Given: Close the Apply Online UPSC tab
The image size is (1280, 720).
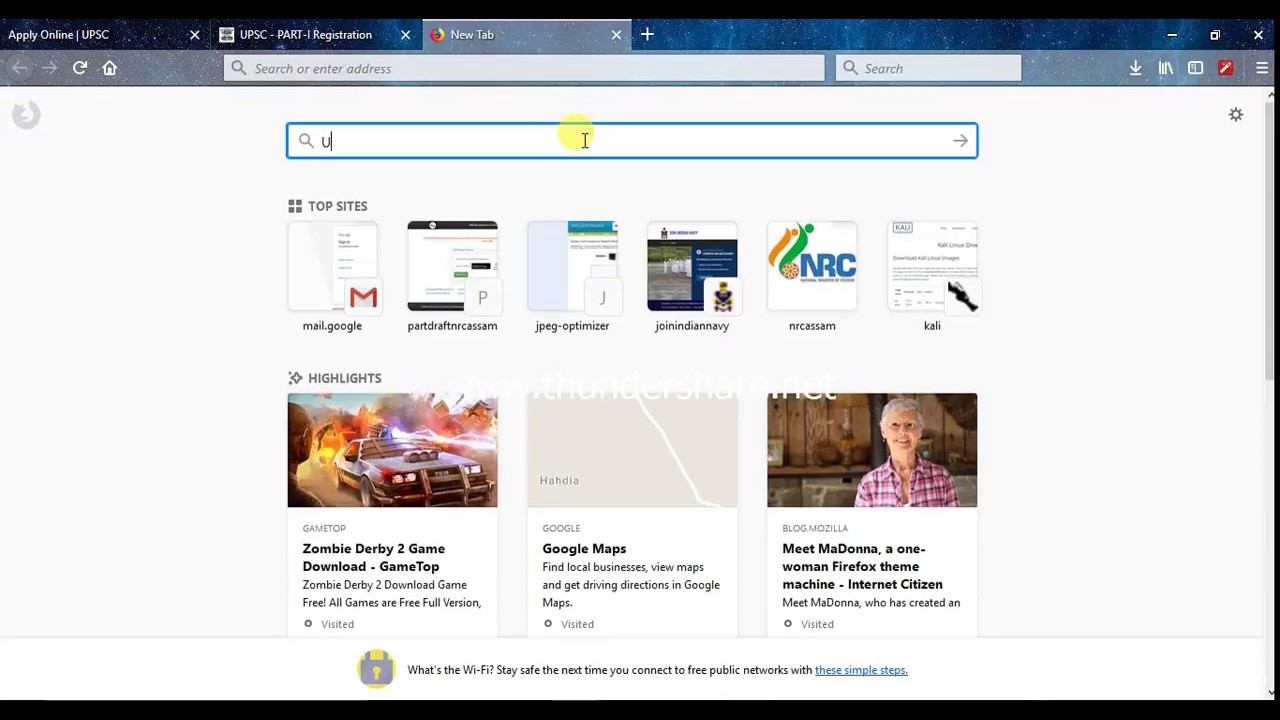Looking at the screenshot, I should point(194,35).
